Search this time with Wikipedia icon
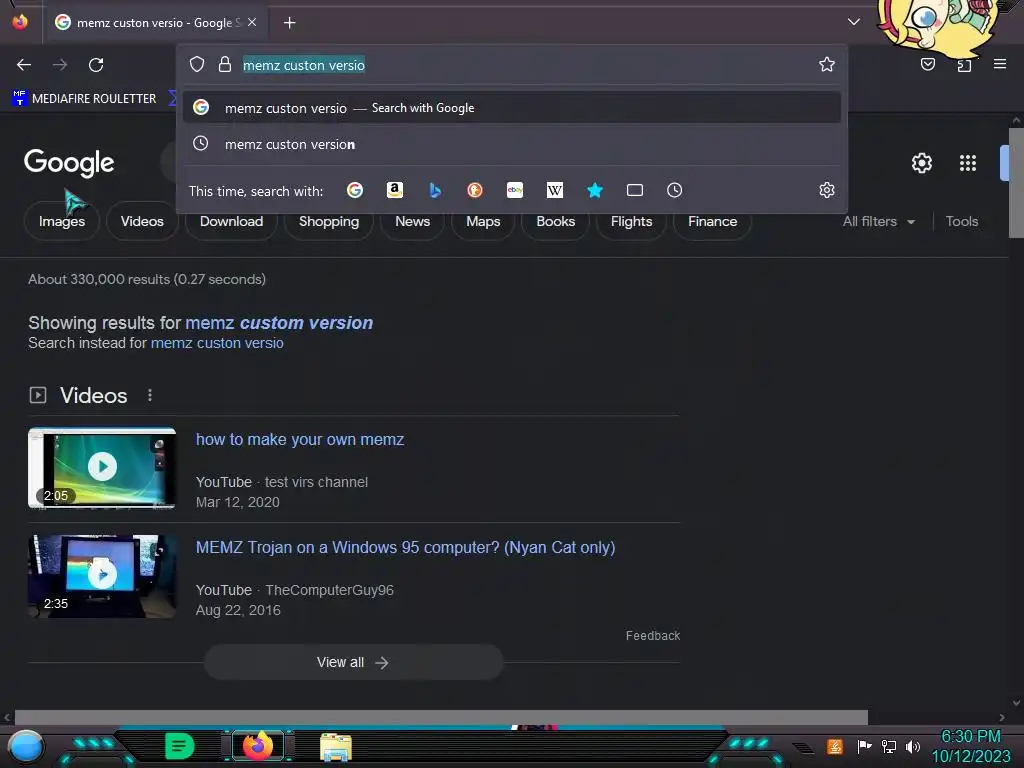This screenshot has width=1024, height=768. (554, 190)
